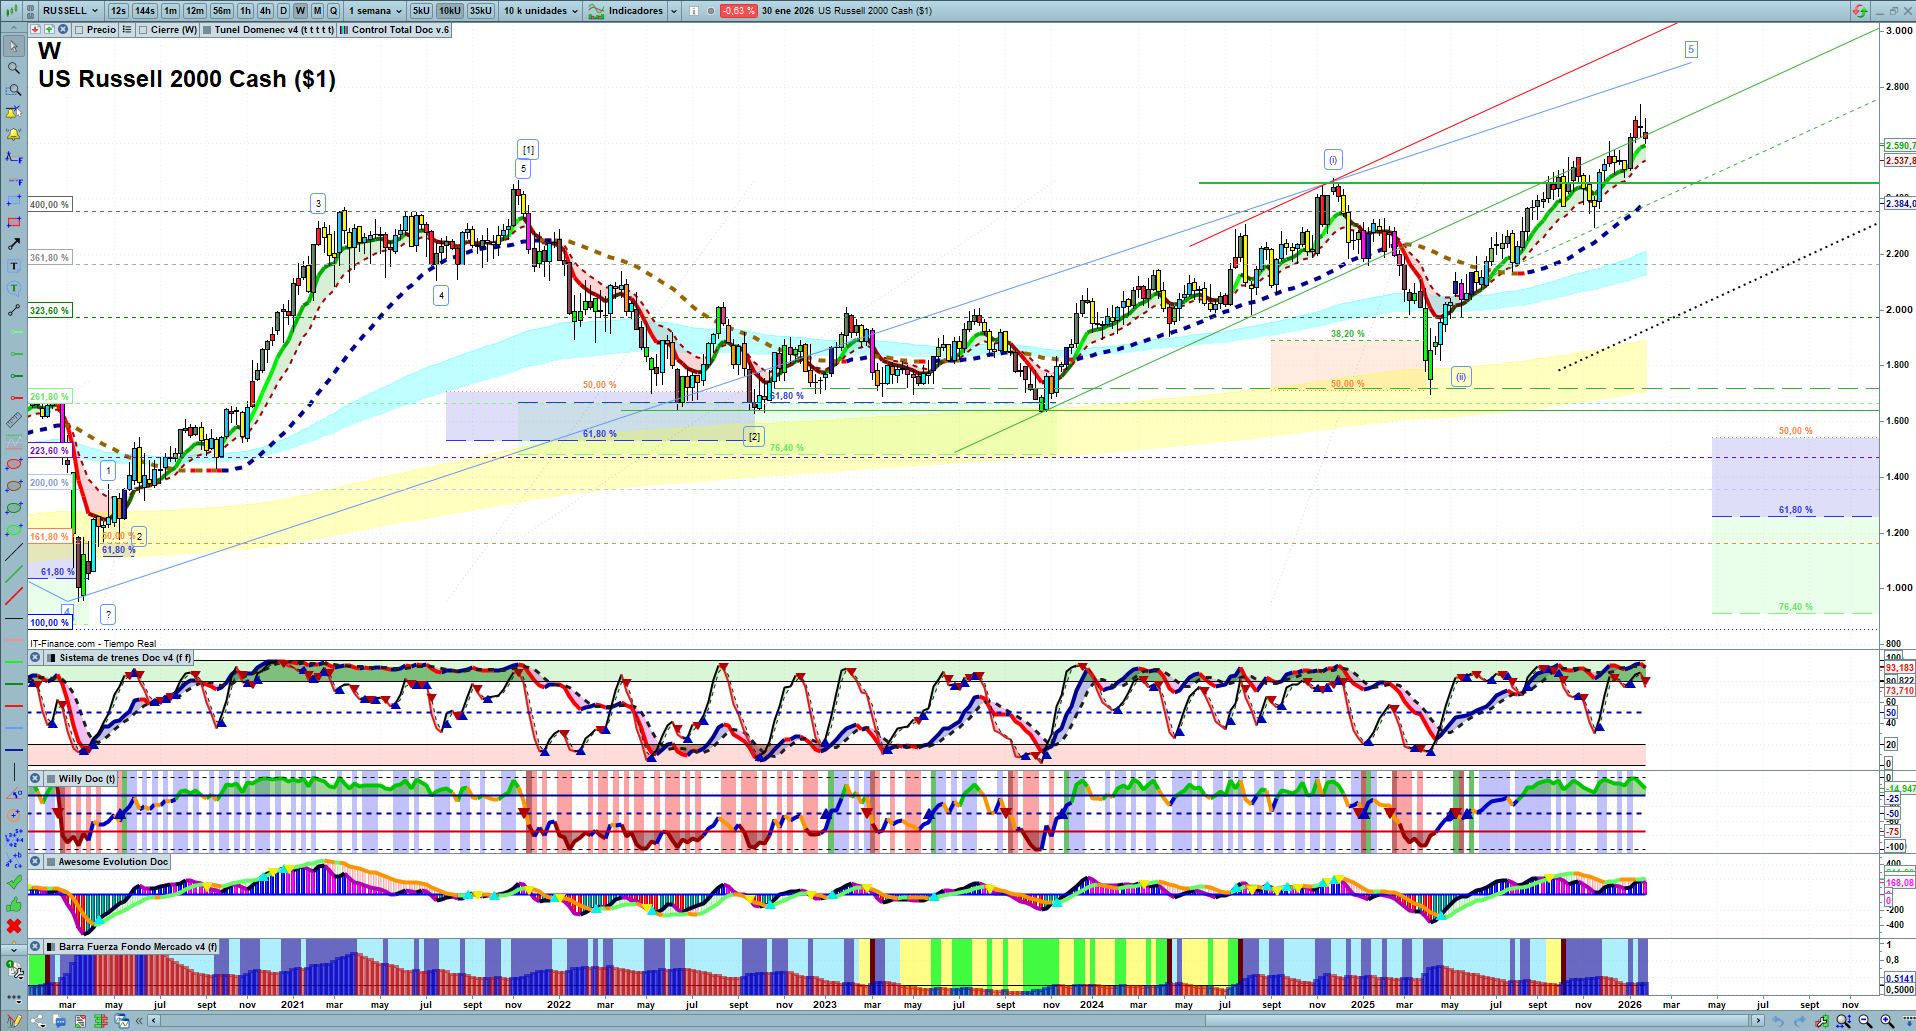Viewport: 1916px width, 1031px height.
Task: Open the share icon in bottom bar
Action: click(x=38, y=1021)
